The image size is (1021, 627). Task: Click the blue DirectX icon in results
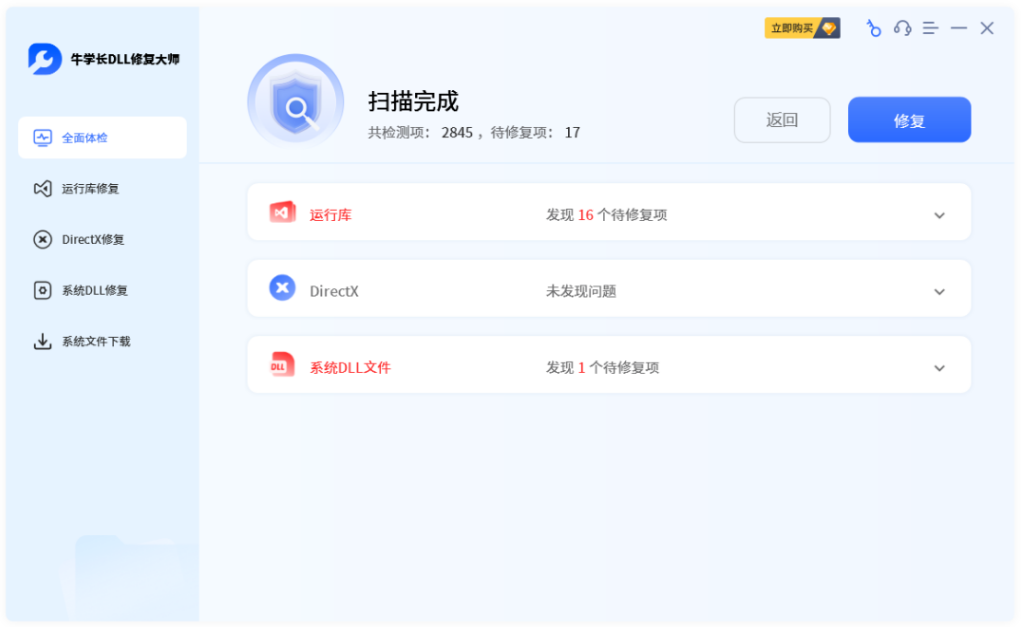282,289
